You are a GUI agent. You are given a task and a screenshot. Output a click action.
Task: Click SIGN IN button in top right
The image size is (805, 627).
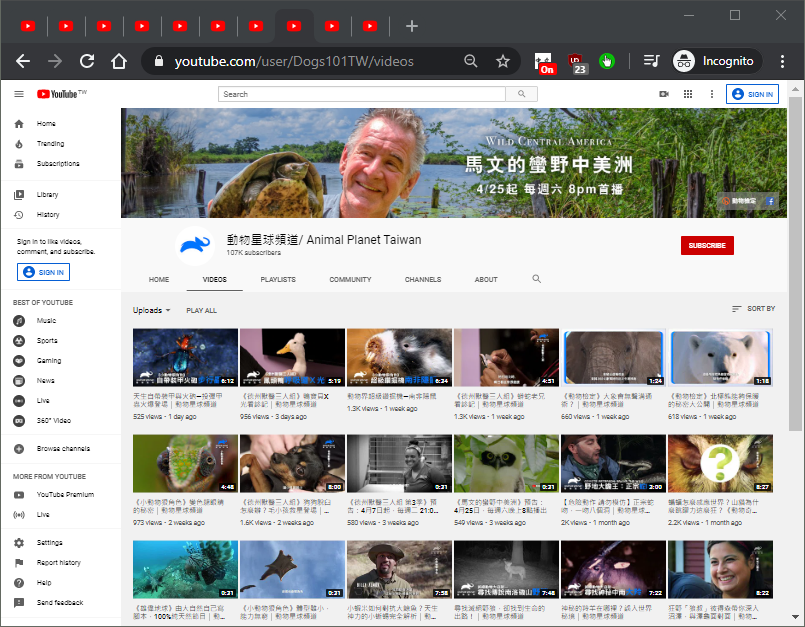point(752,94)
